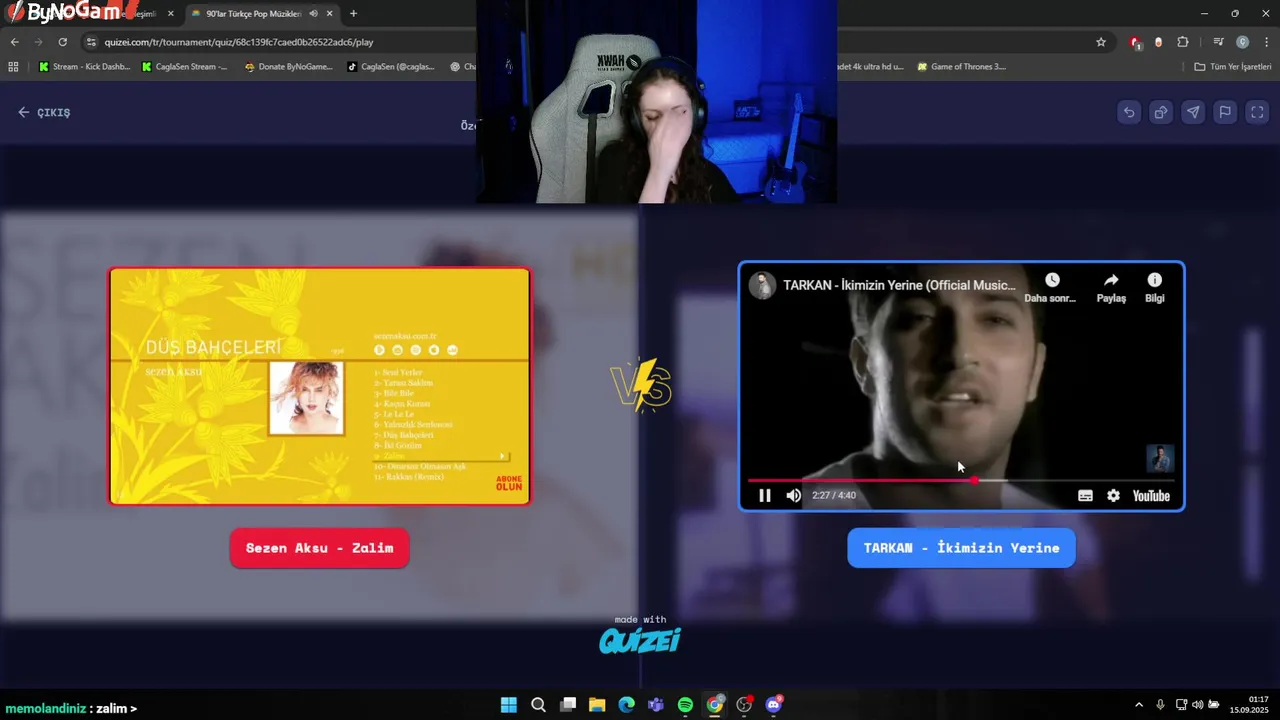This screenshot has width=1280, height=720.
Task: Click the Quizei logo at bottom
Action: tap(640, 640)
